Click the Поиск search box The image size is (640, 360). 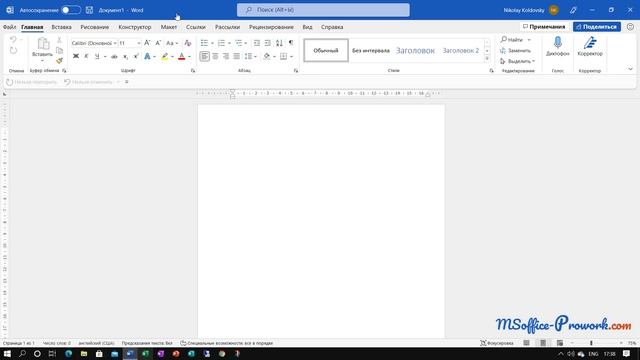(x=323, y=10)
